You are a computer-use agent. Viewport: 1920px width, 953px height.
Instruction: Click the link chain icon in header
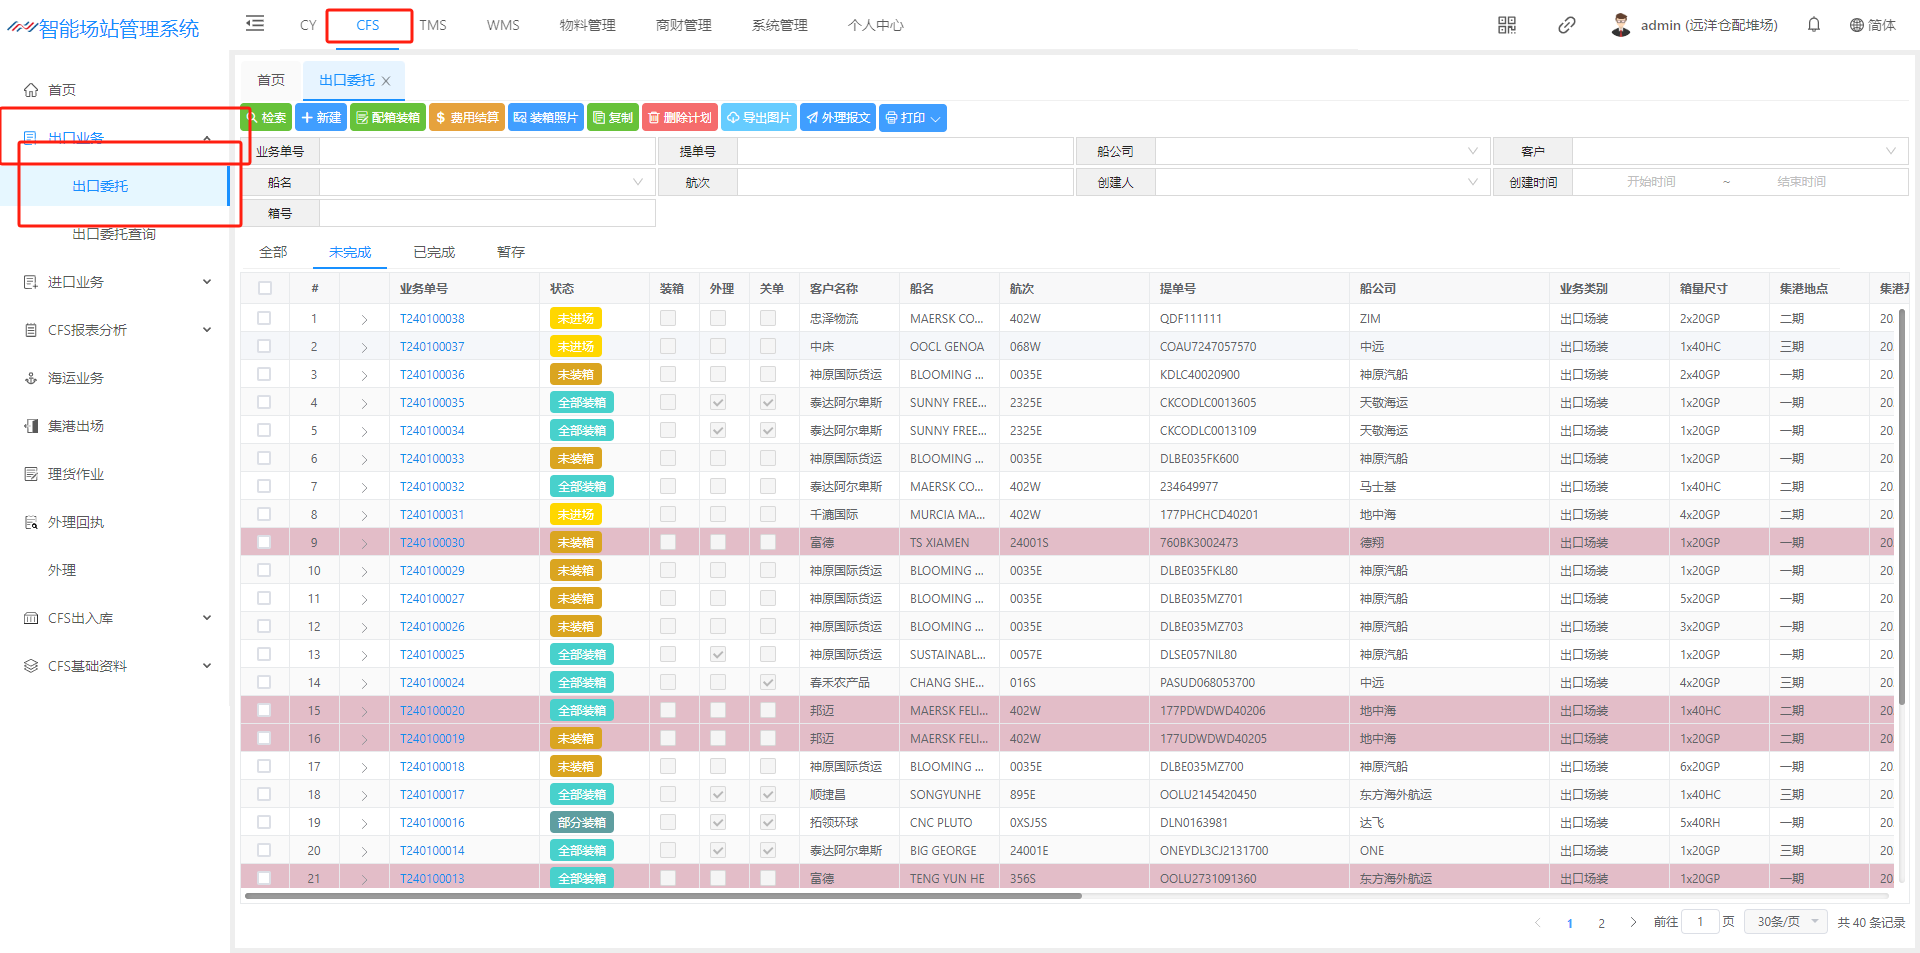1567,25
